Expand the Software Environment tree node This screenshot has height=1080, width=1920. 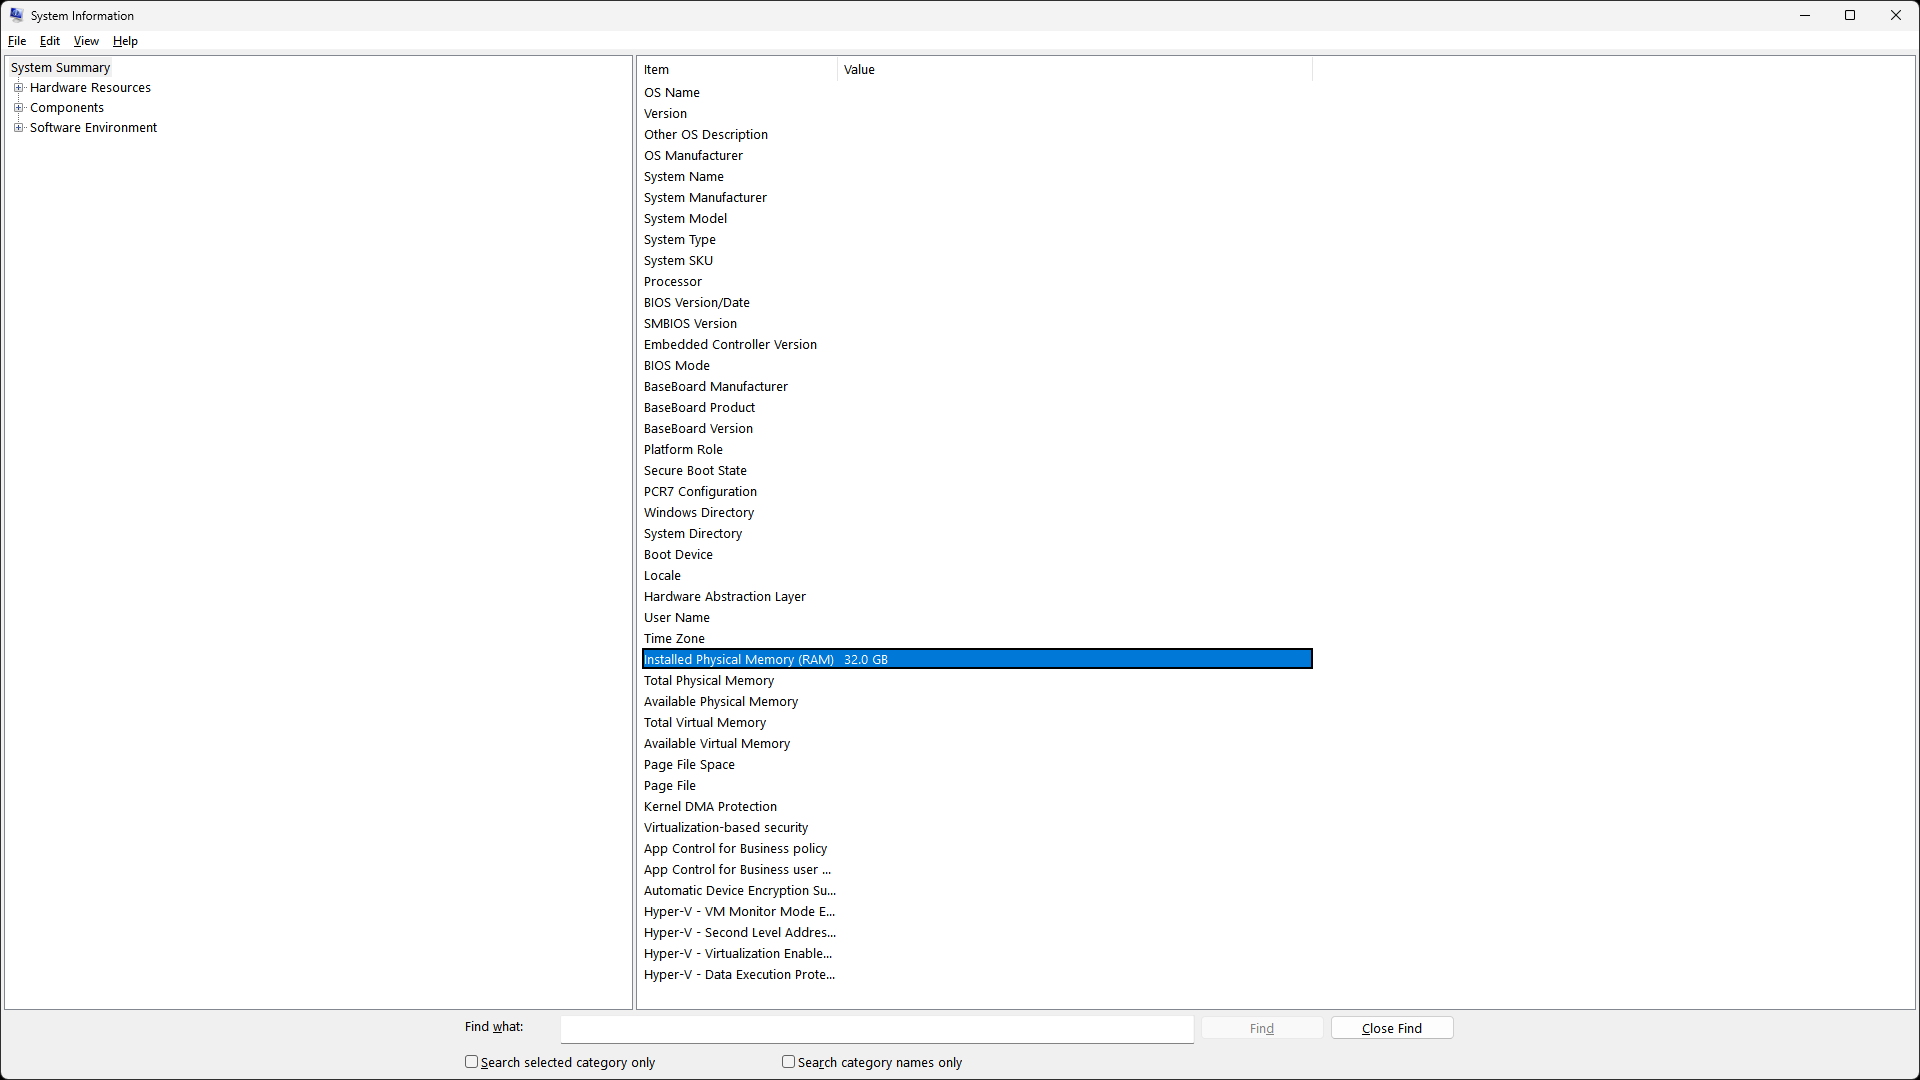(x=18, y=128)
